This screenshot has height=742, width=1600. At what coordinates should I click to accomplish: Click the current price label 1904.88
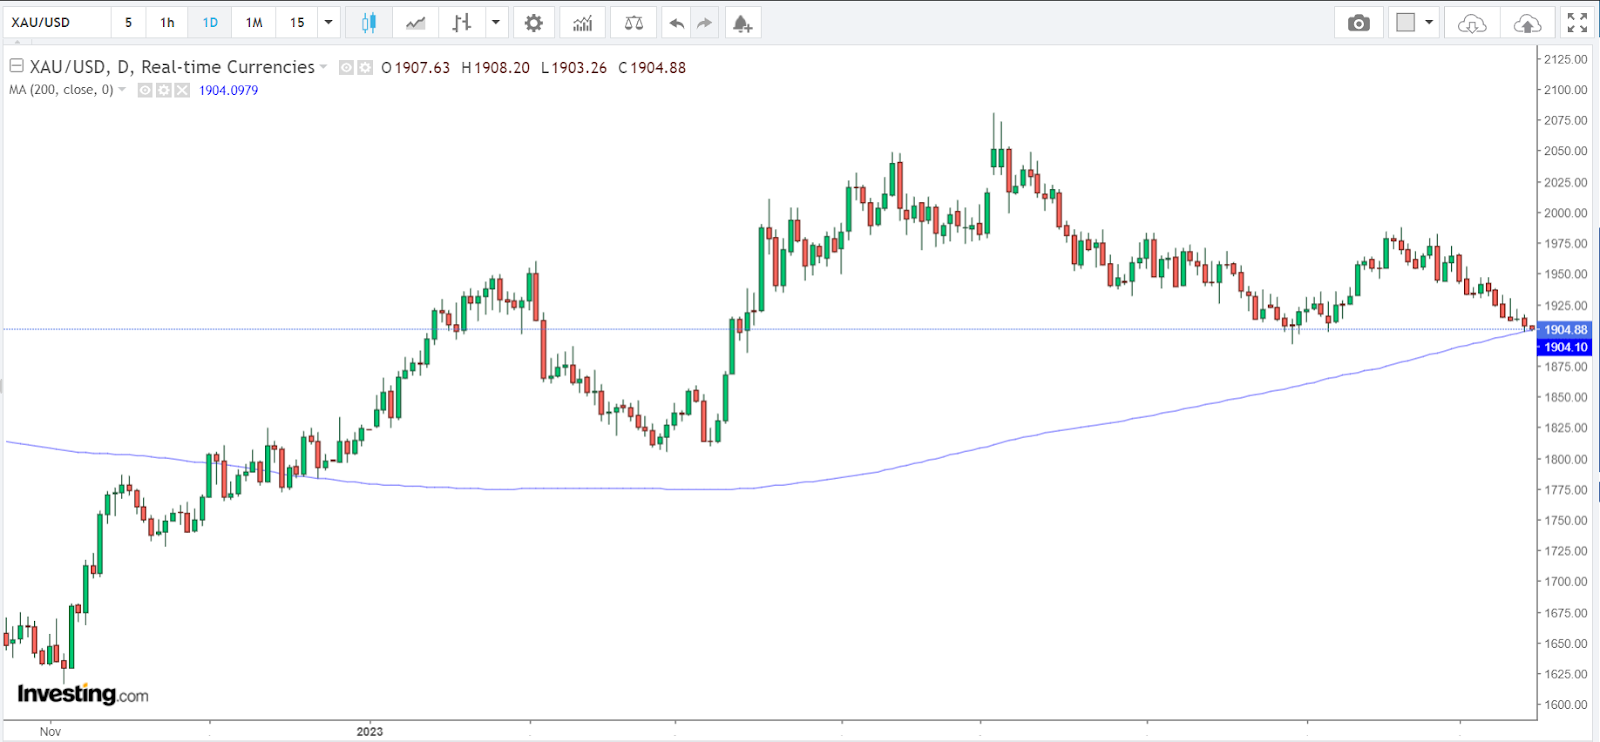pyautogui.click(x=1565, y=329)
